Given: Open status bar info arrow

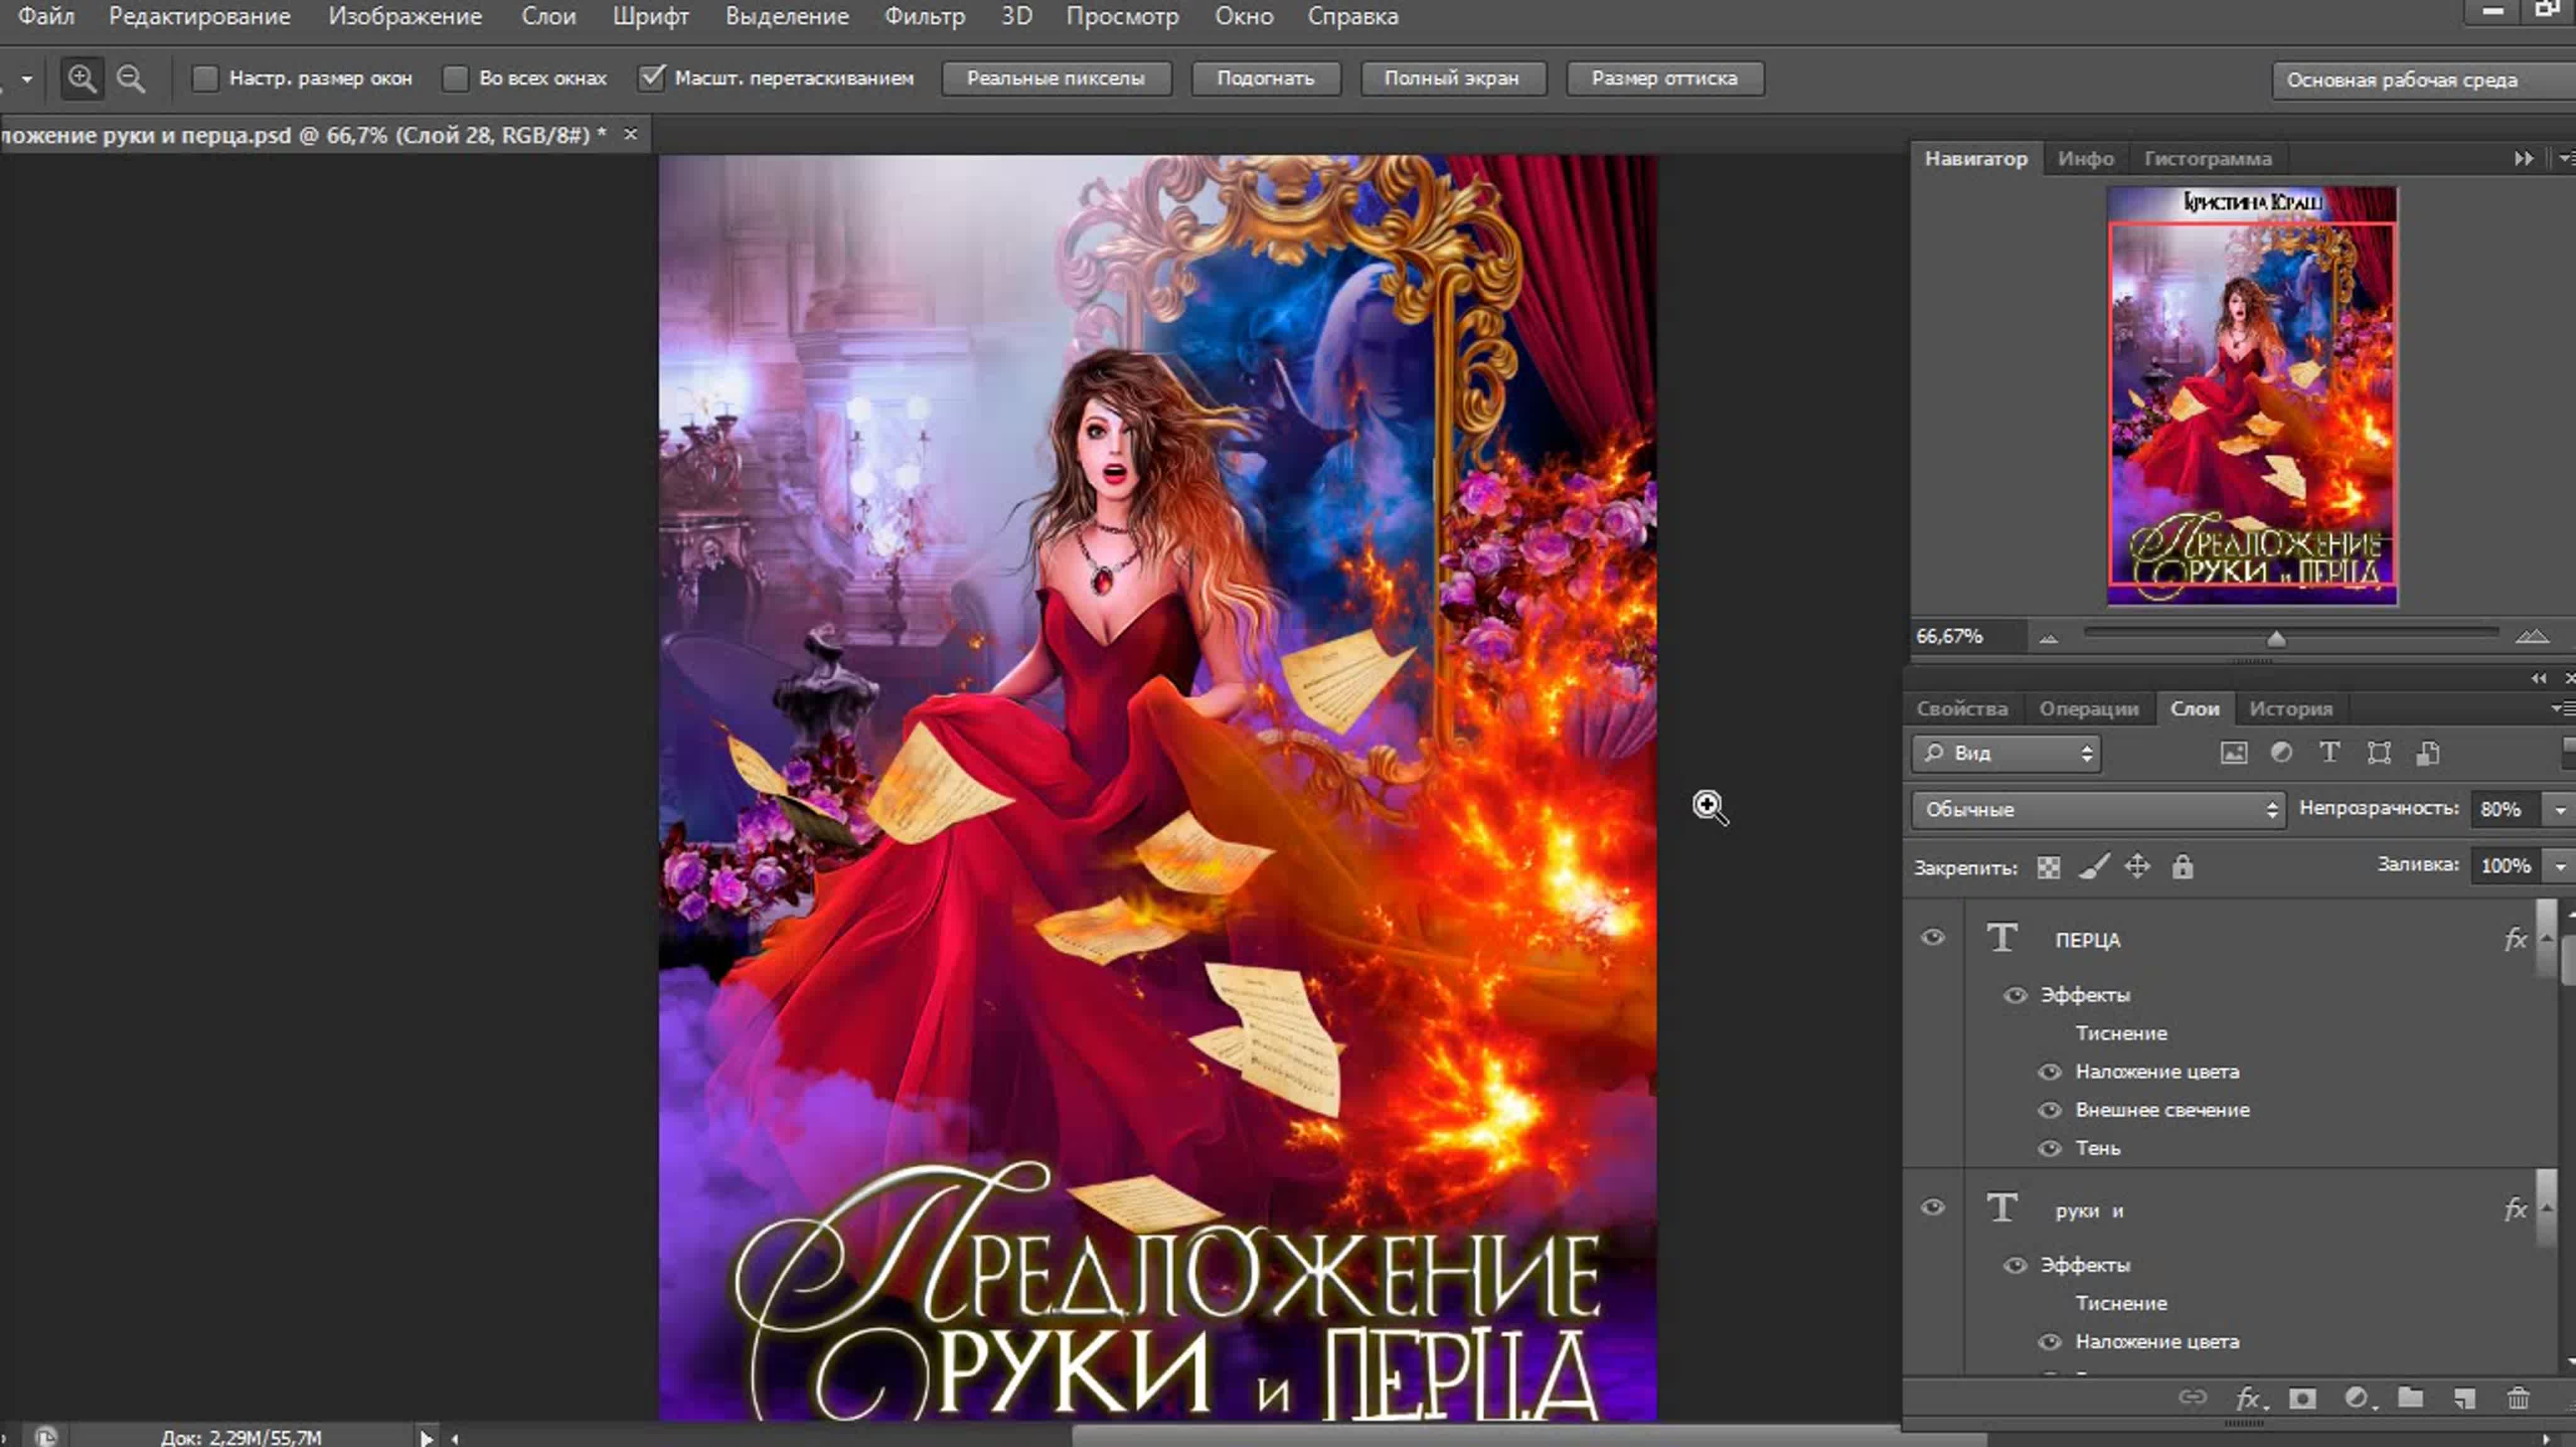Looking at the screenshot, I should click(x=427, y=1438).
